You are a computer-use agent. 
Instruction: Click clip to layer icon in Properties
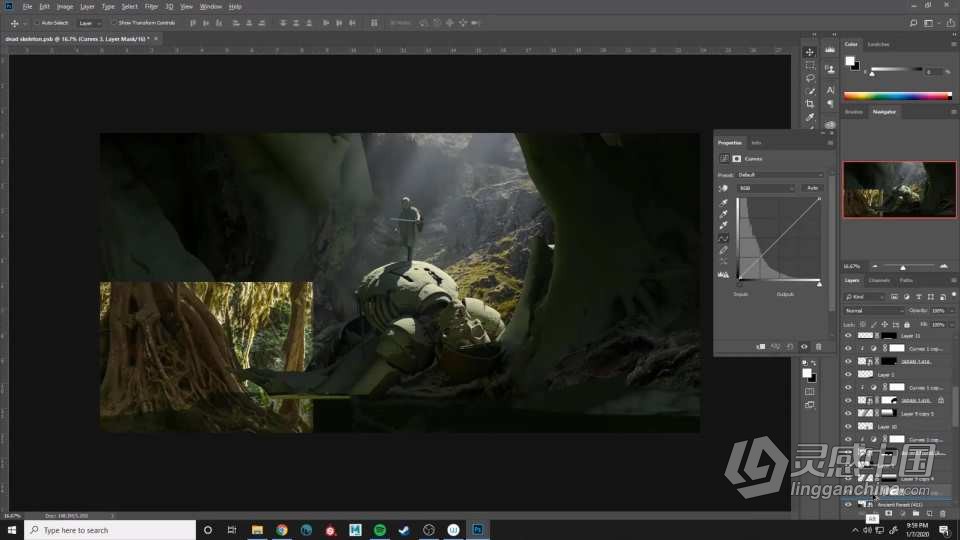coord(761,347)
